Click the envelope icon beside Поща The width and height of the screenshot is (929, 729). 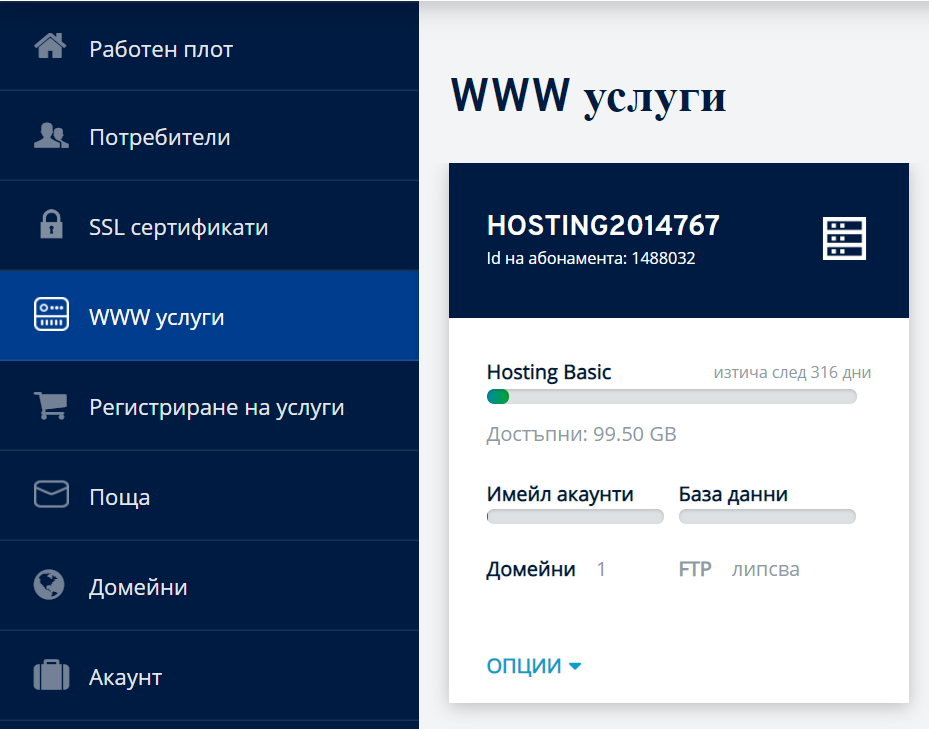click(52, 494)
